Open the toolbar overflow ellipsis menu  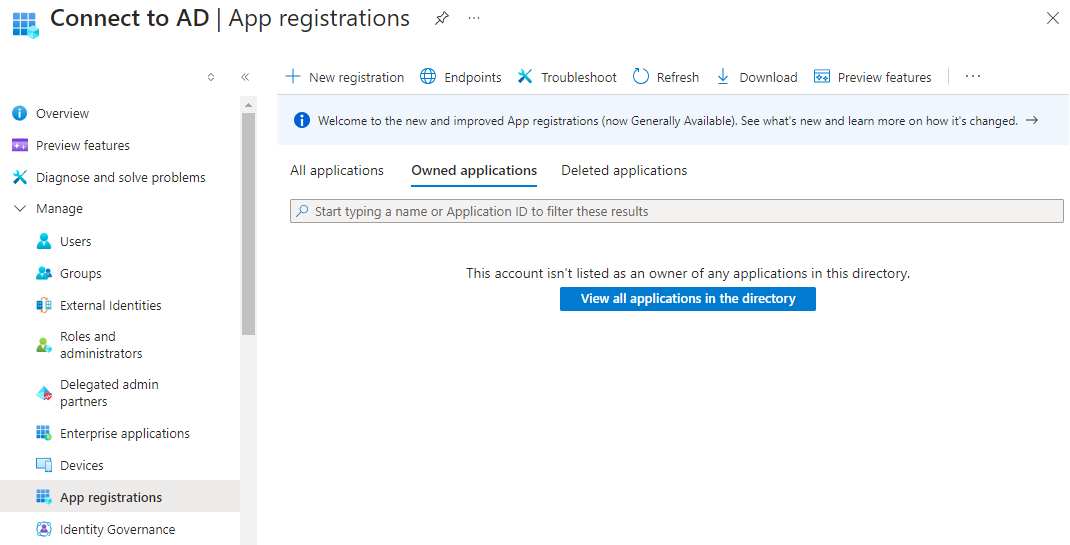[972, 76]
